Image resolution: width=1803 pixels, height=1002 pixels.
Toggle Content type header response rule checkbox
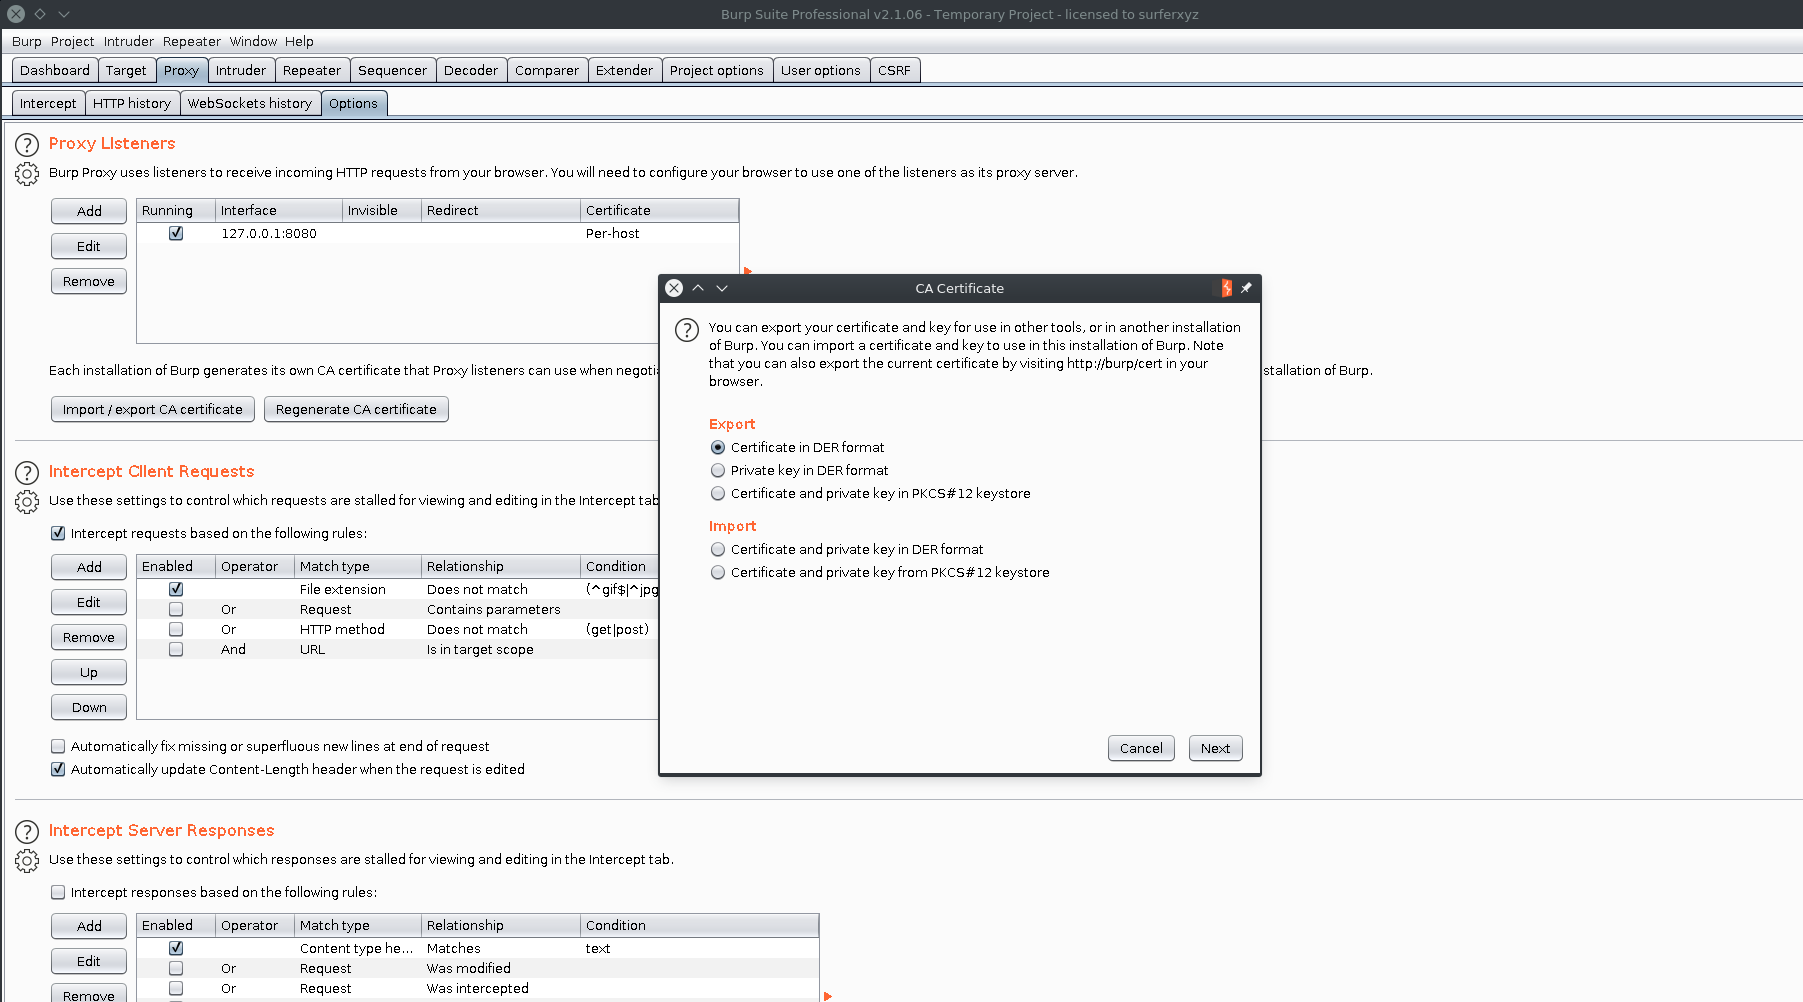point(176,948)
